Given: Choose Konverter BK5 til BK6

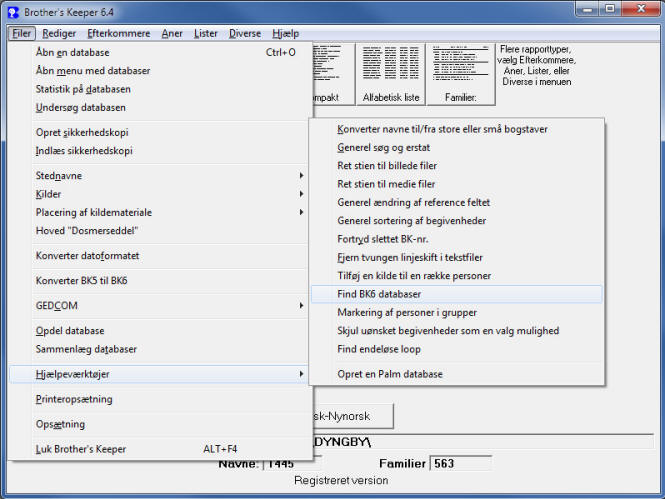Looking at the screenshot, I should coord(160,280).
